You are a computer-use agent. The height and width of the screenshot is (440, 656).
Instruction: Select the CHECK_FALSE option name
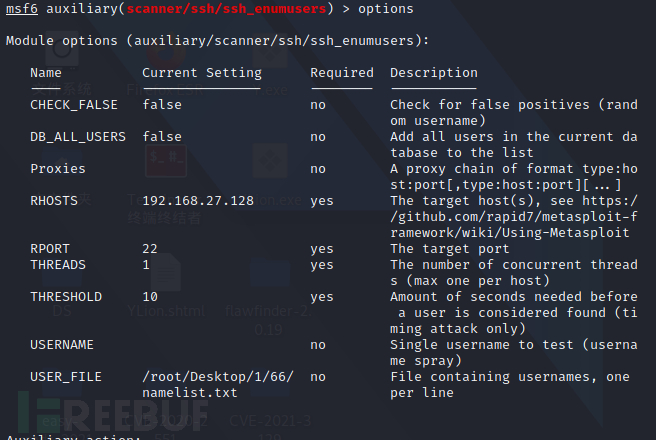coord(74,105)
